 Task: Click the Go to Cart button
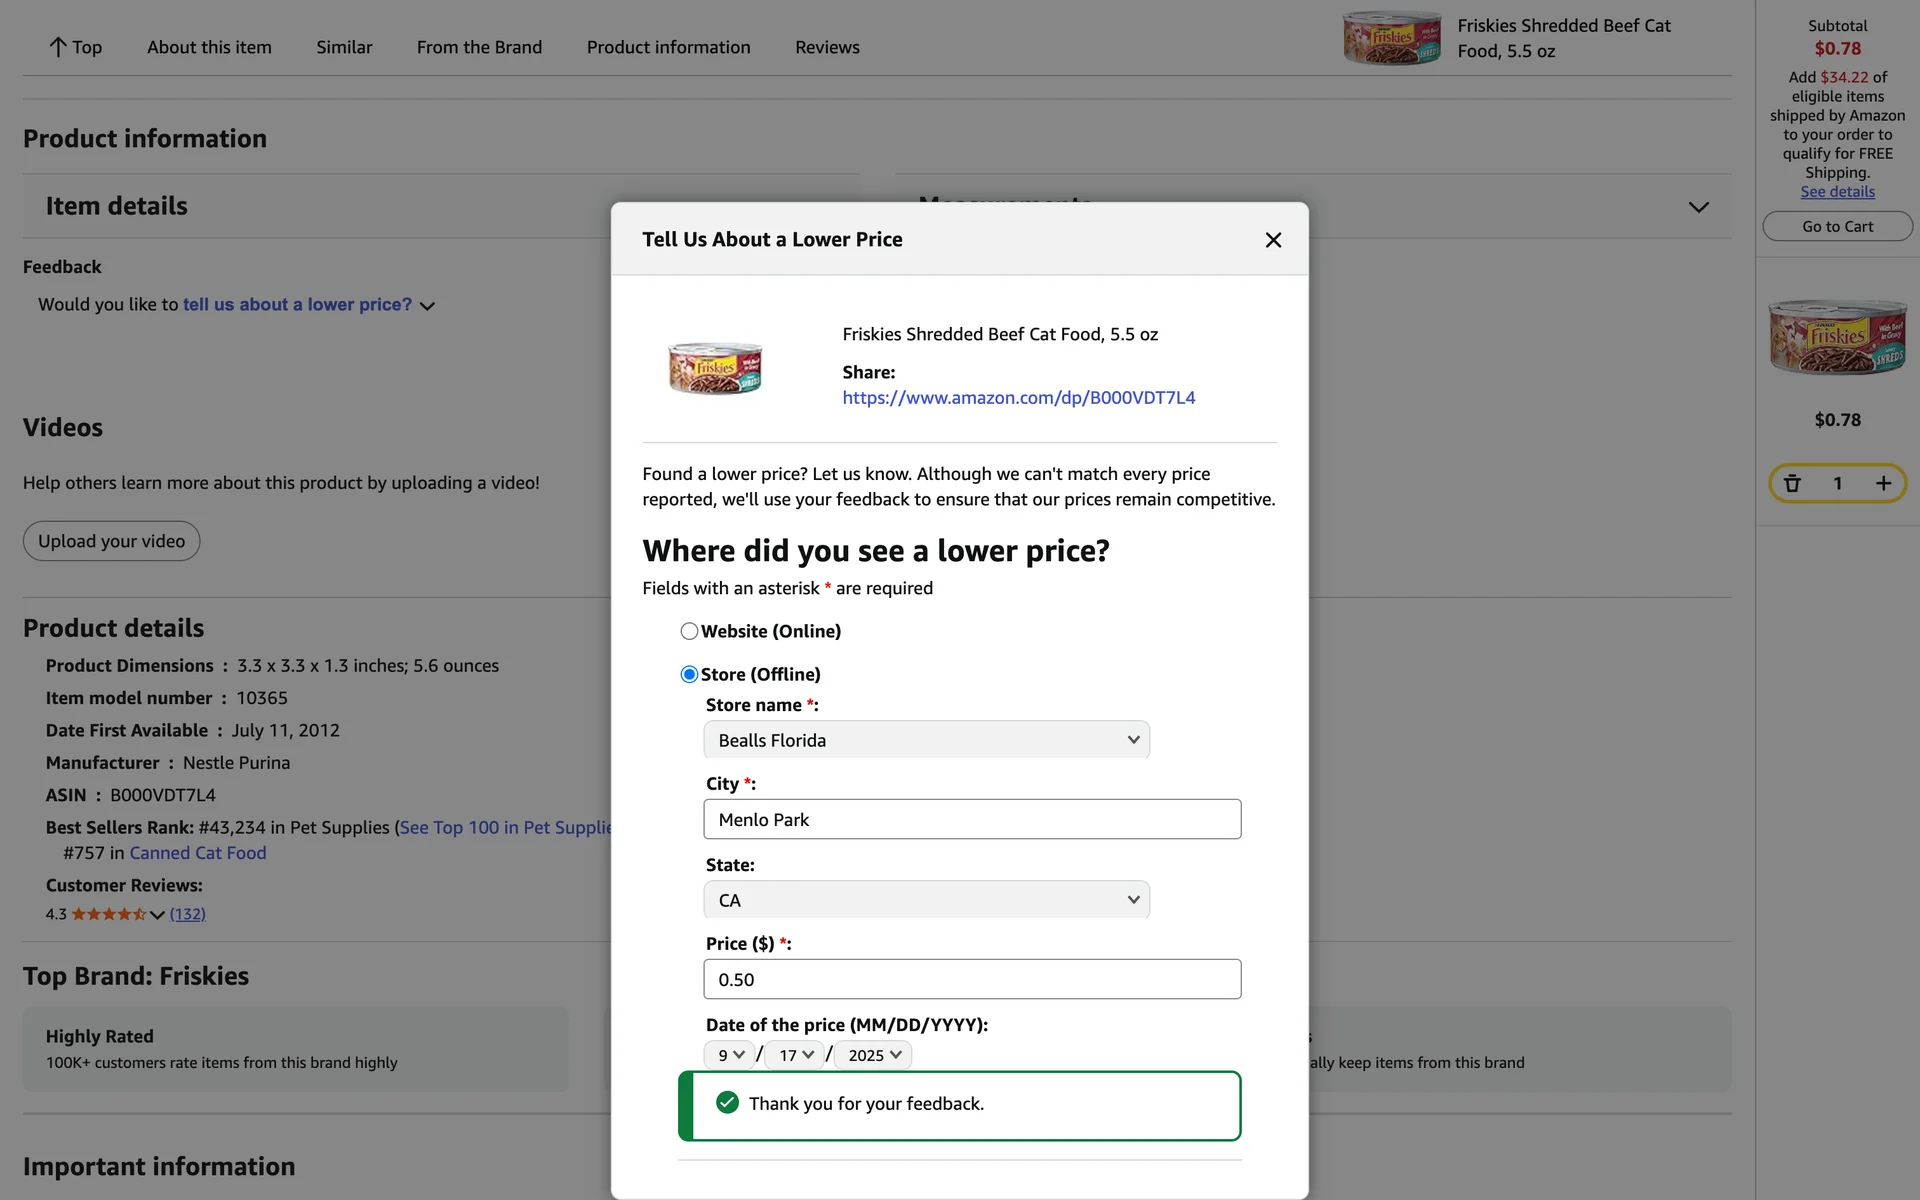point(1837,227)
